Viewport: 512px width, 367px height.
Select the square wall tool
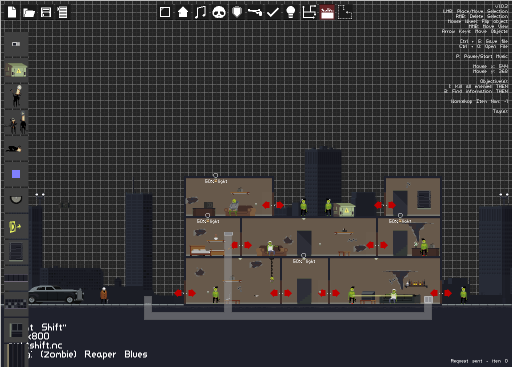(x=165, y=12)
